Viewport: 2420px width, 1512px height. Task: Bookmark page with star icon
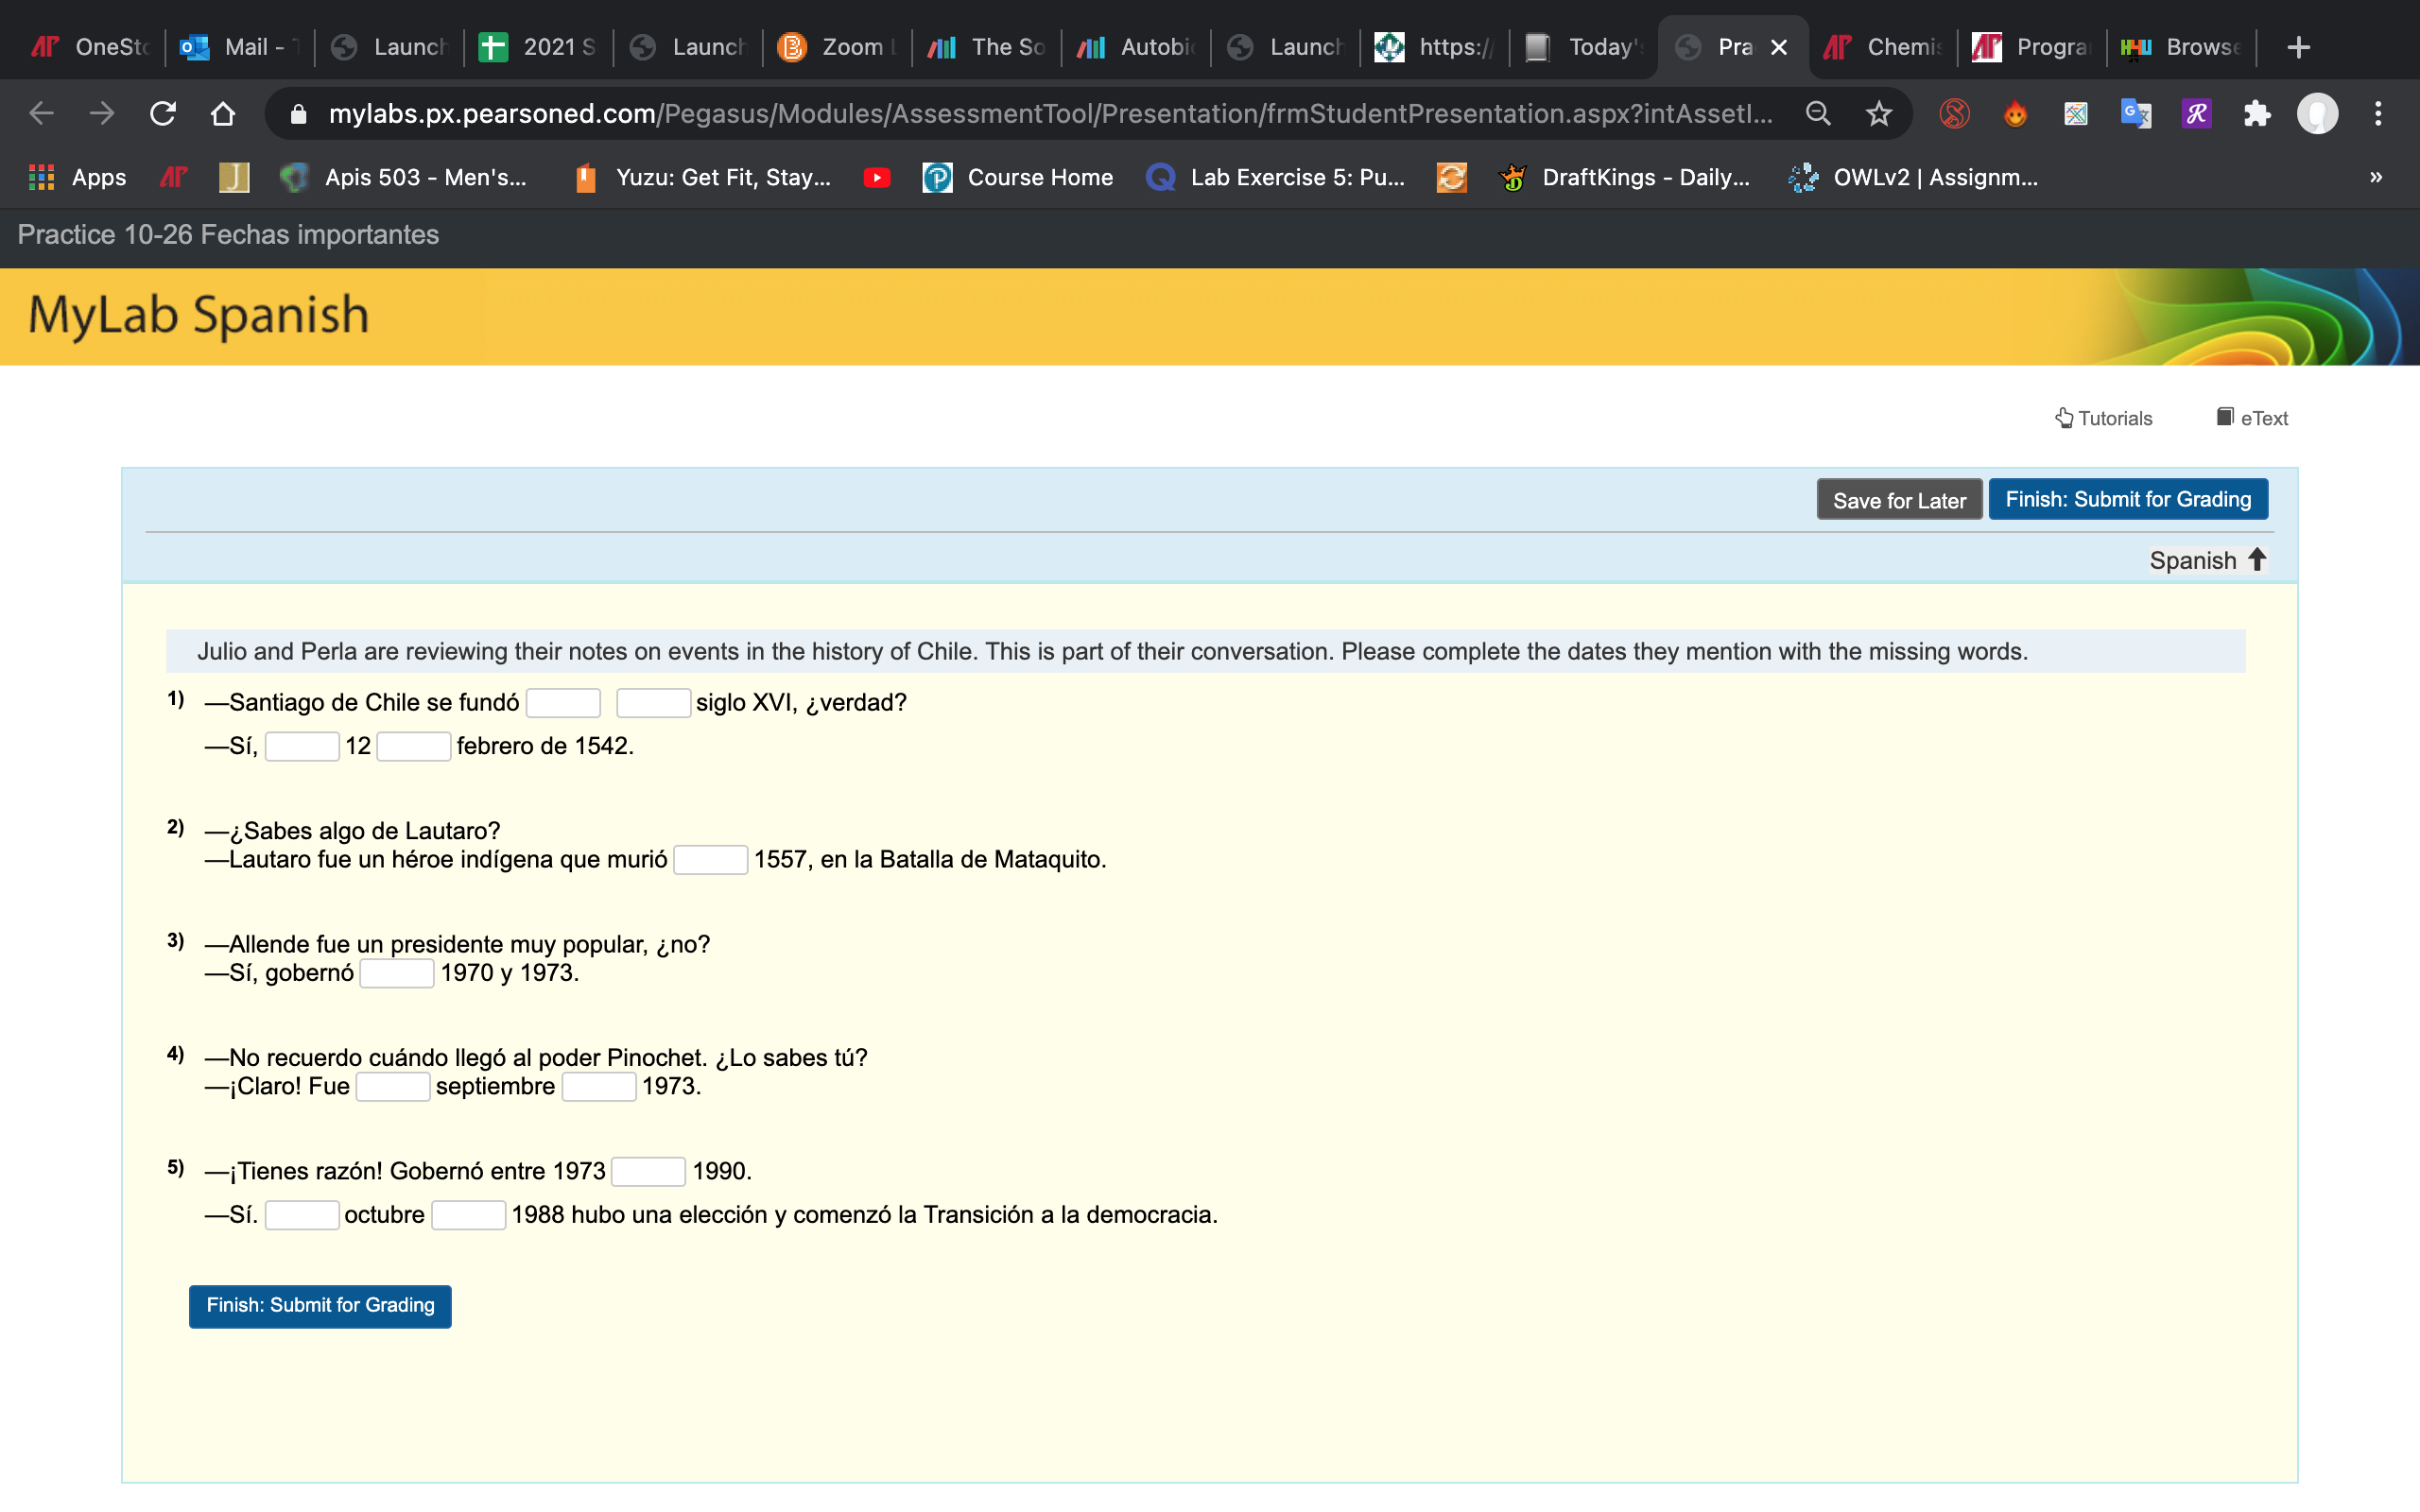[1879, 114]
